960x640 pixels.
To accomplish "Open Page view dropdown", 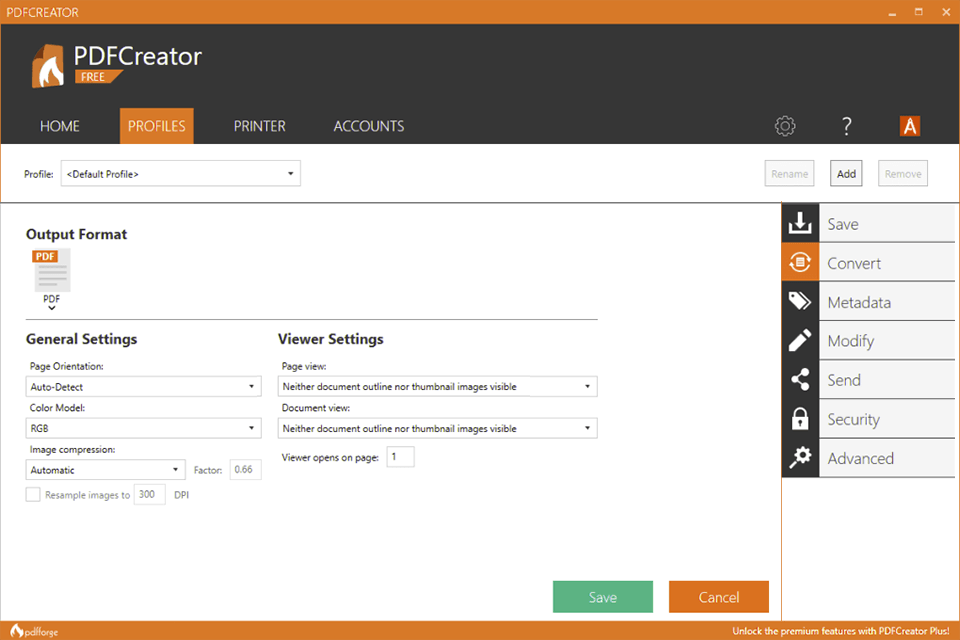I will pyautogui.click(x=437, y=386).
